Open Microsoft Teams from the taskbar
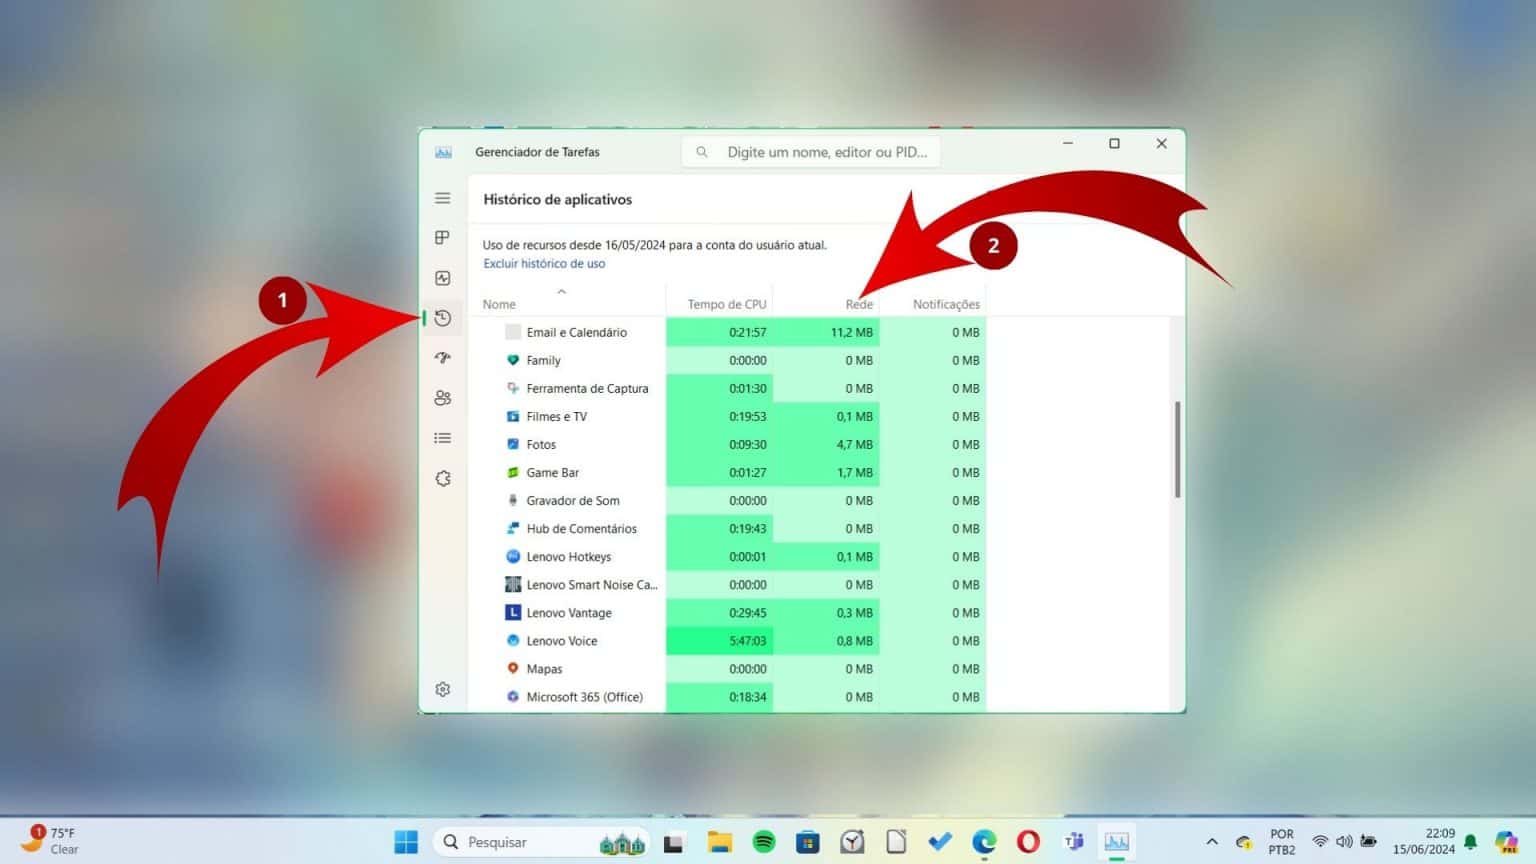Image resolution: width=1536 pixels, height=864 pixels. (1074, 842)
